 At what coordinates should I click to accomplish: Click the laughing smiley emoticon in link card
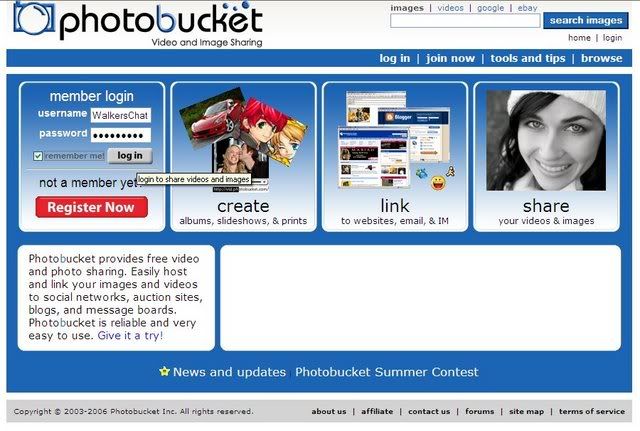click(438, 183)
